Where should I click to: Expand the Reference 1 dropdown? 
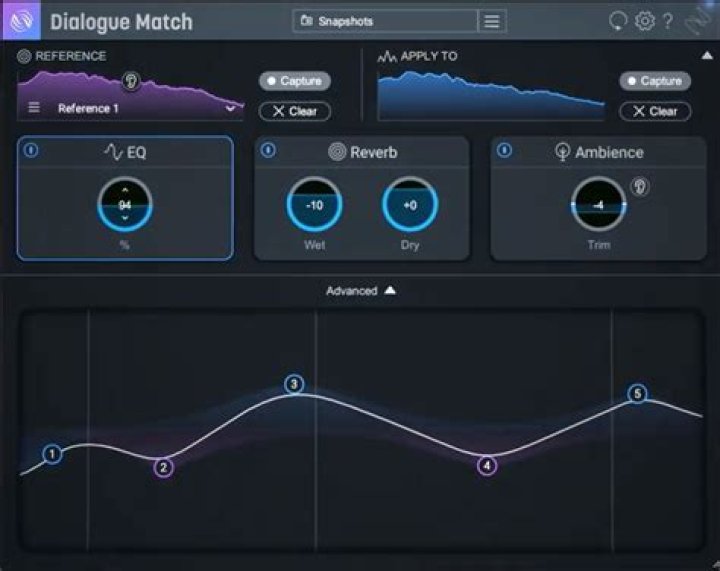(231, 108)
